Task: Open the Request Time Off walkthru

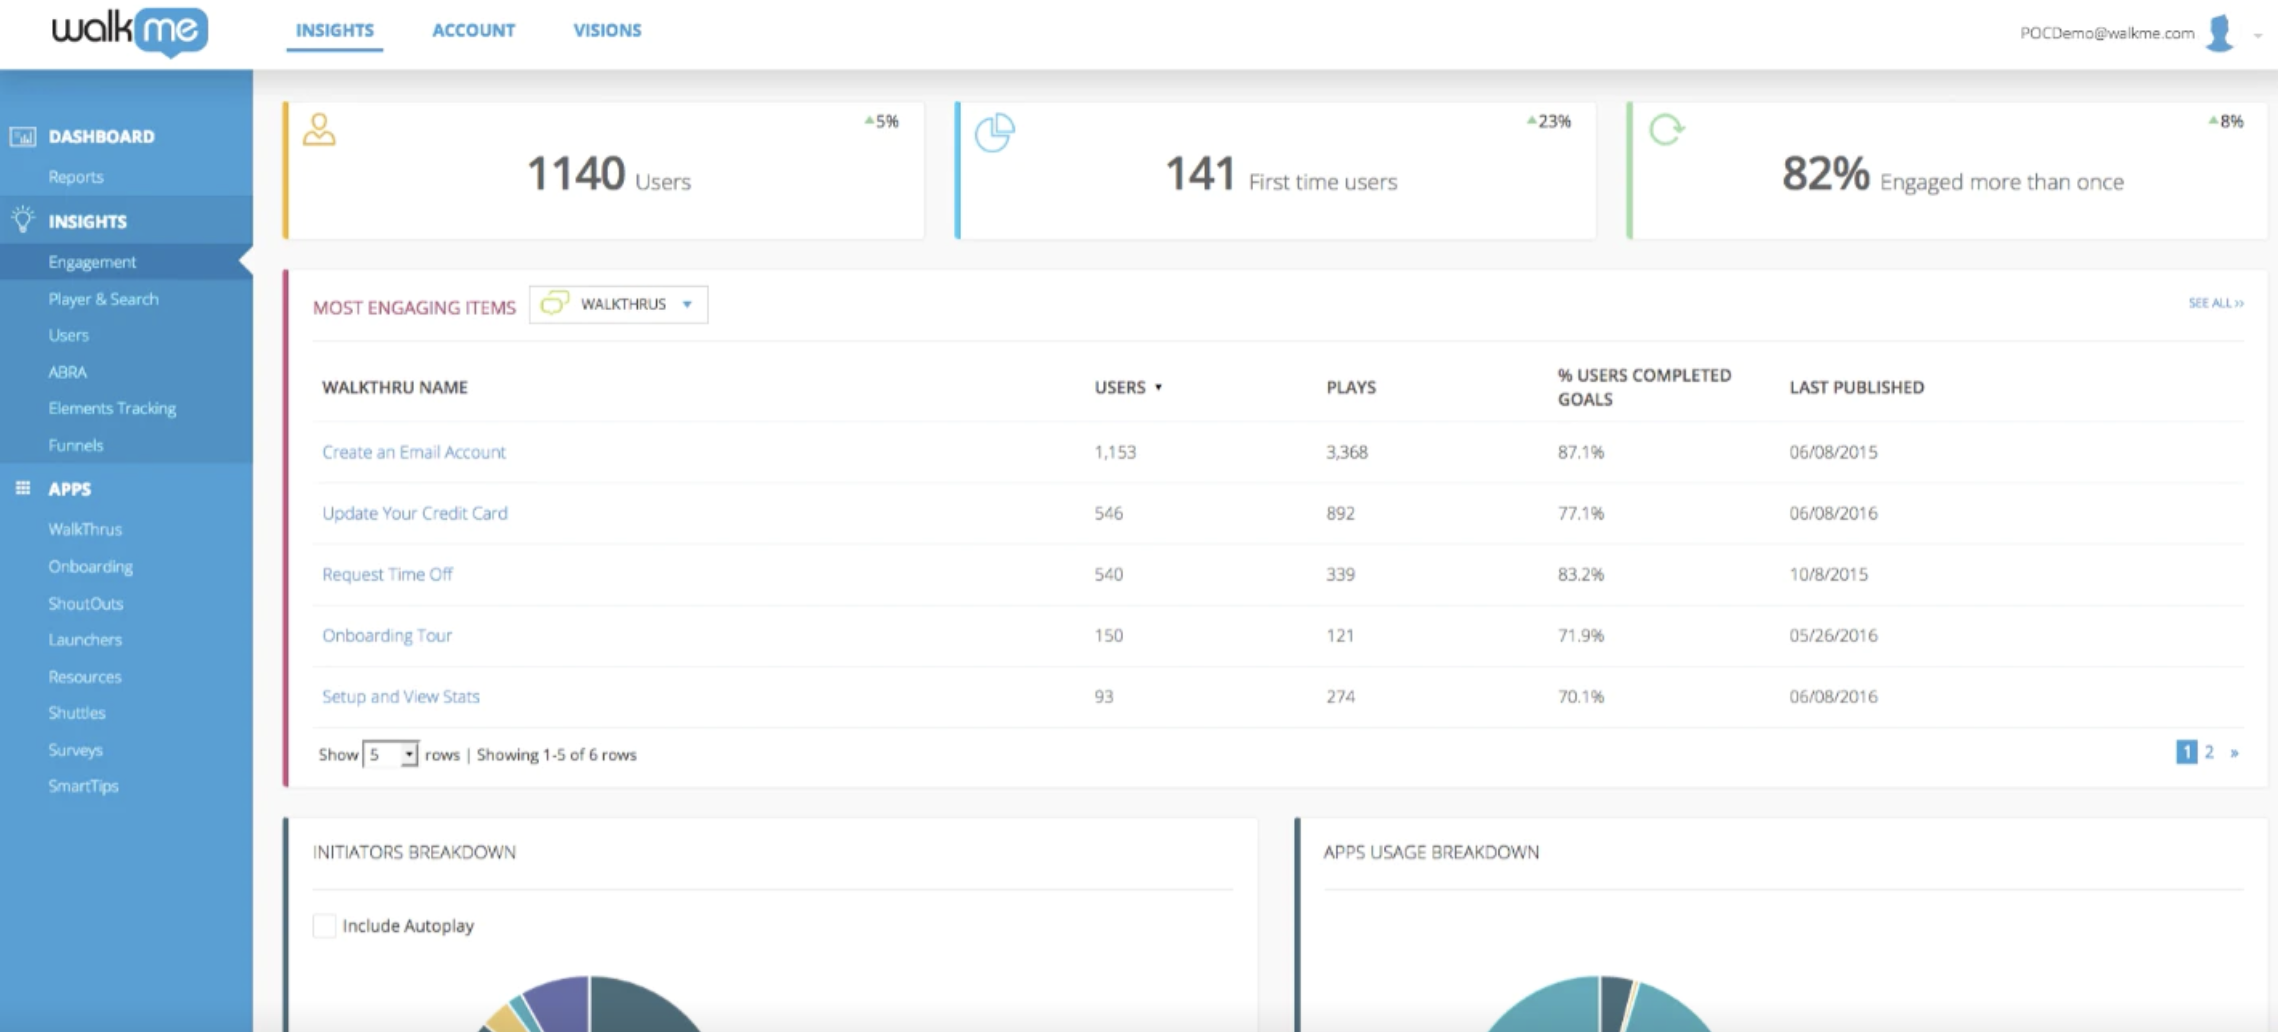Action: [387, 574]
